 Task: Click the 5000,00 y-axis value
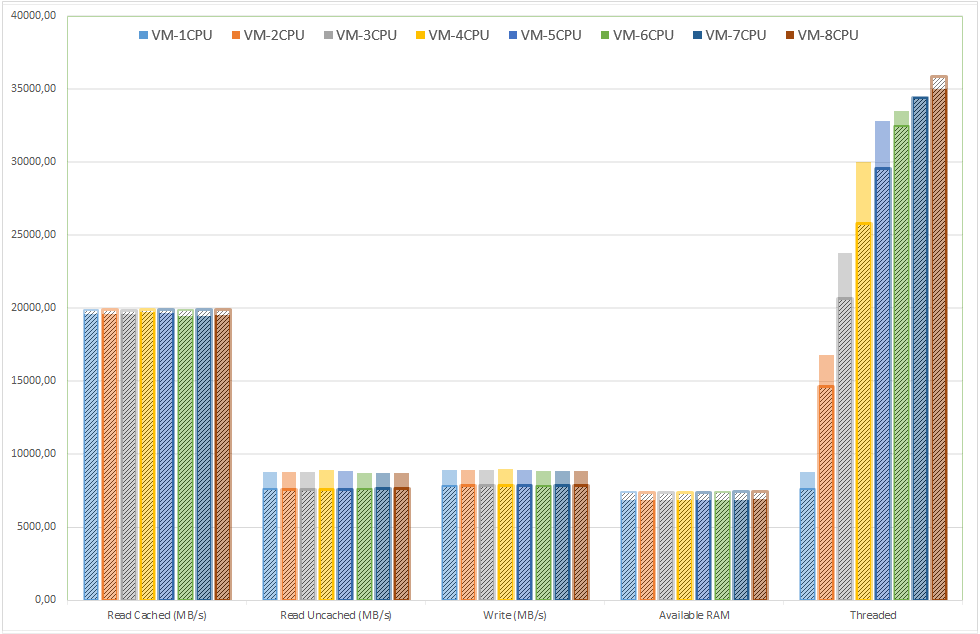click(x=36, y=527)
